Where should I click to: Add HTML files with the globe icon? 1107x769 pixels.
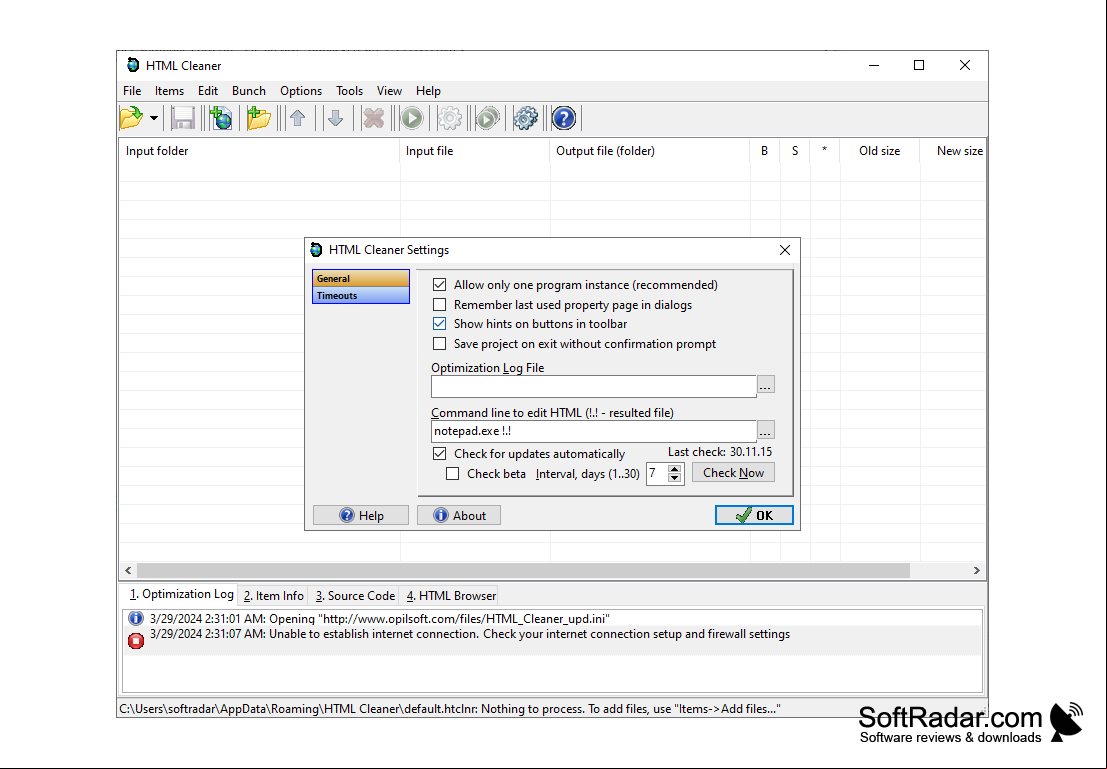click(221, 118)
